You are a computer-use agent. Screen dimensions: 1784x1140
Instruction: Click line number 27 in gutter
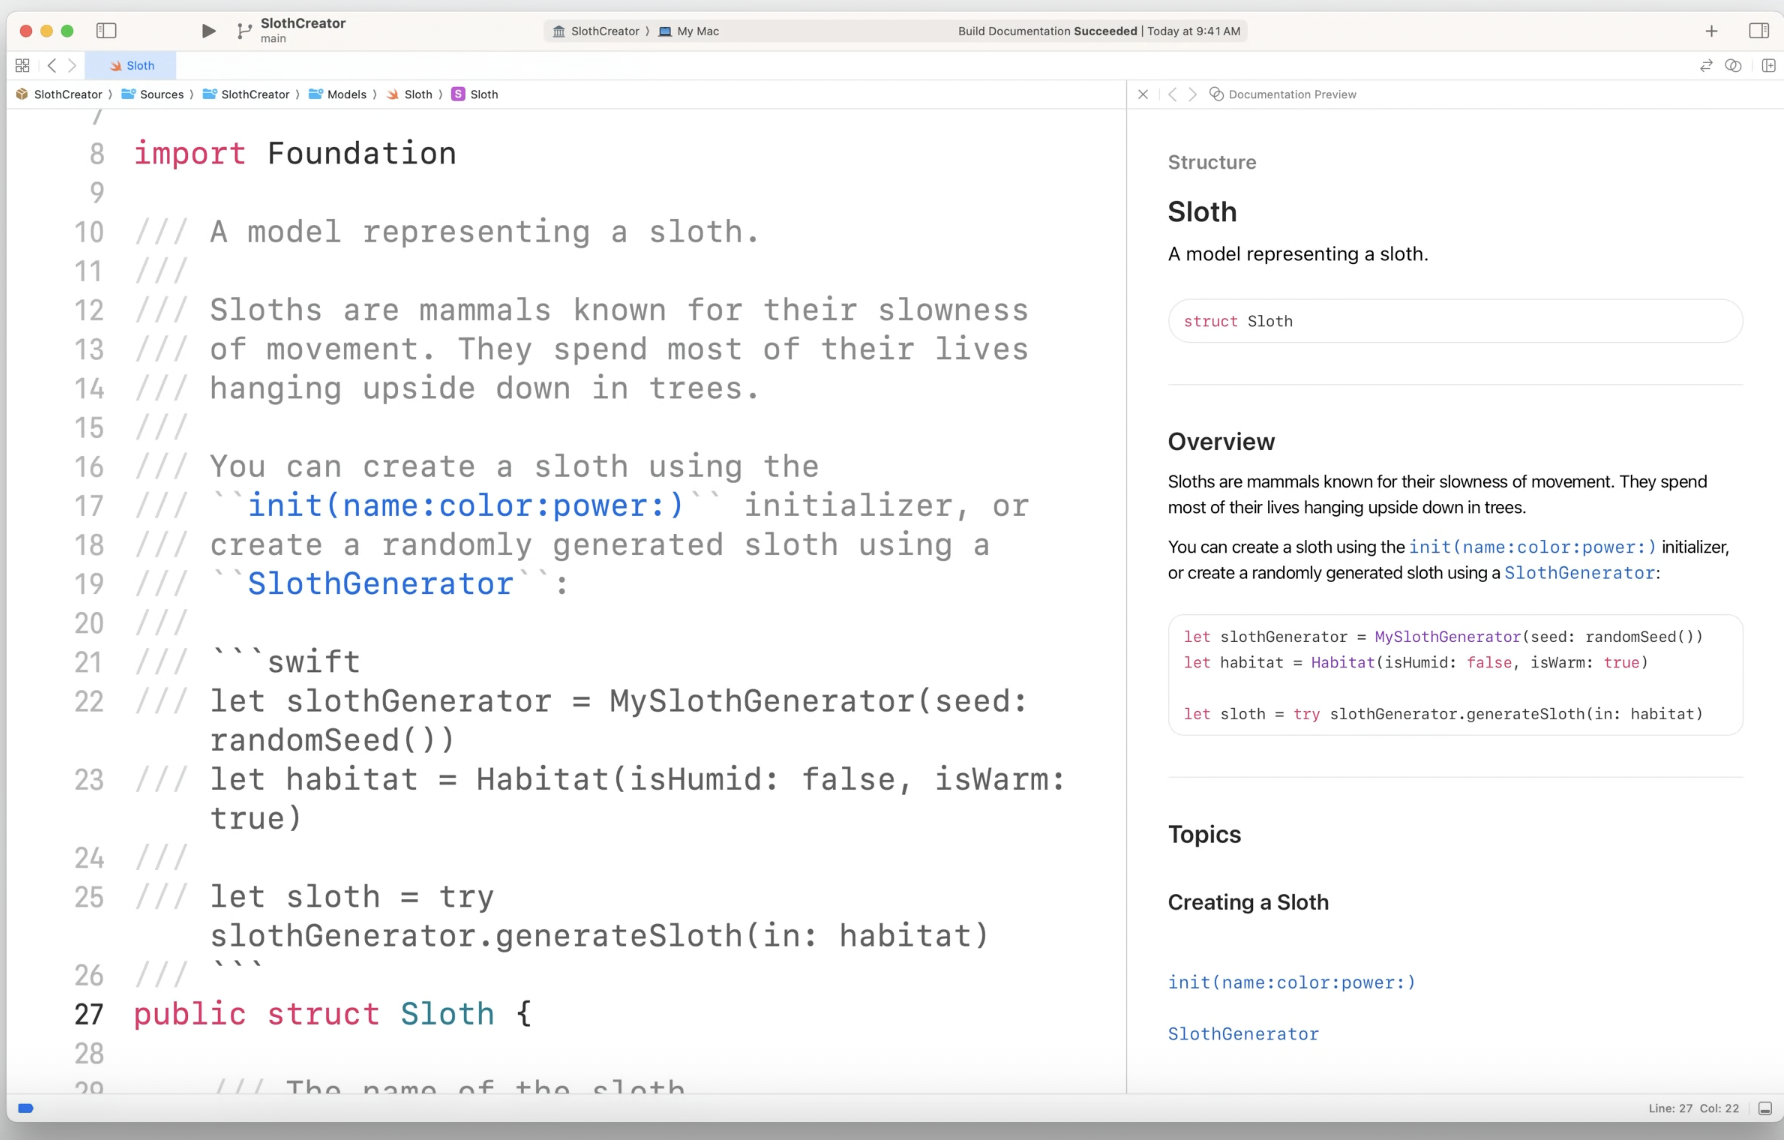click(x=89, y=1014)
